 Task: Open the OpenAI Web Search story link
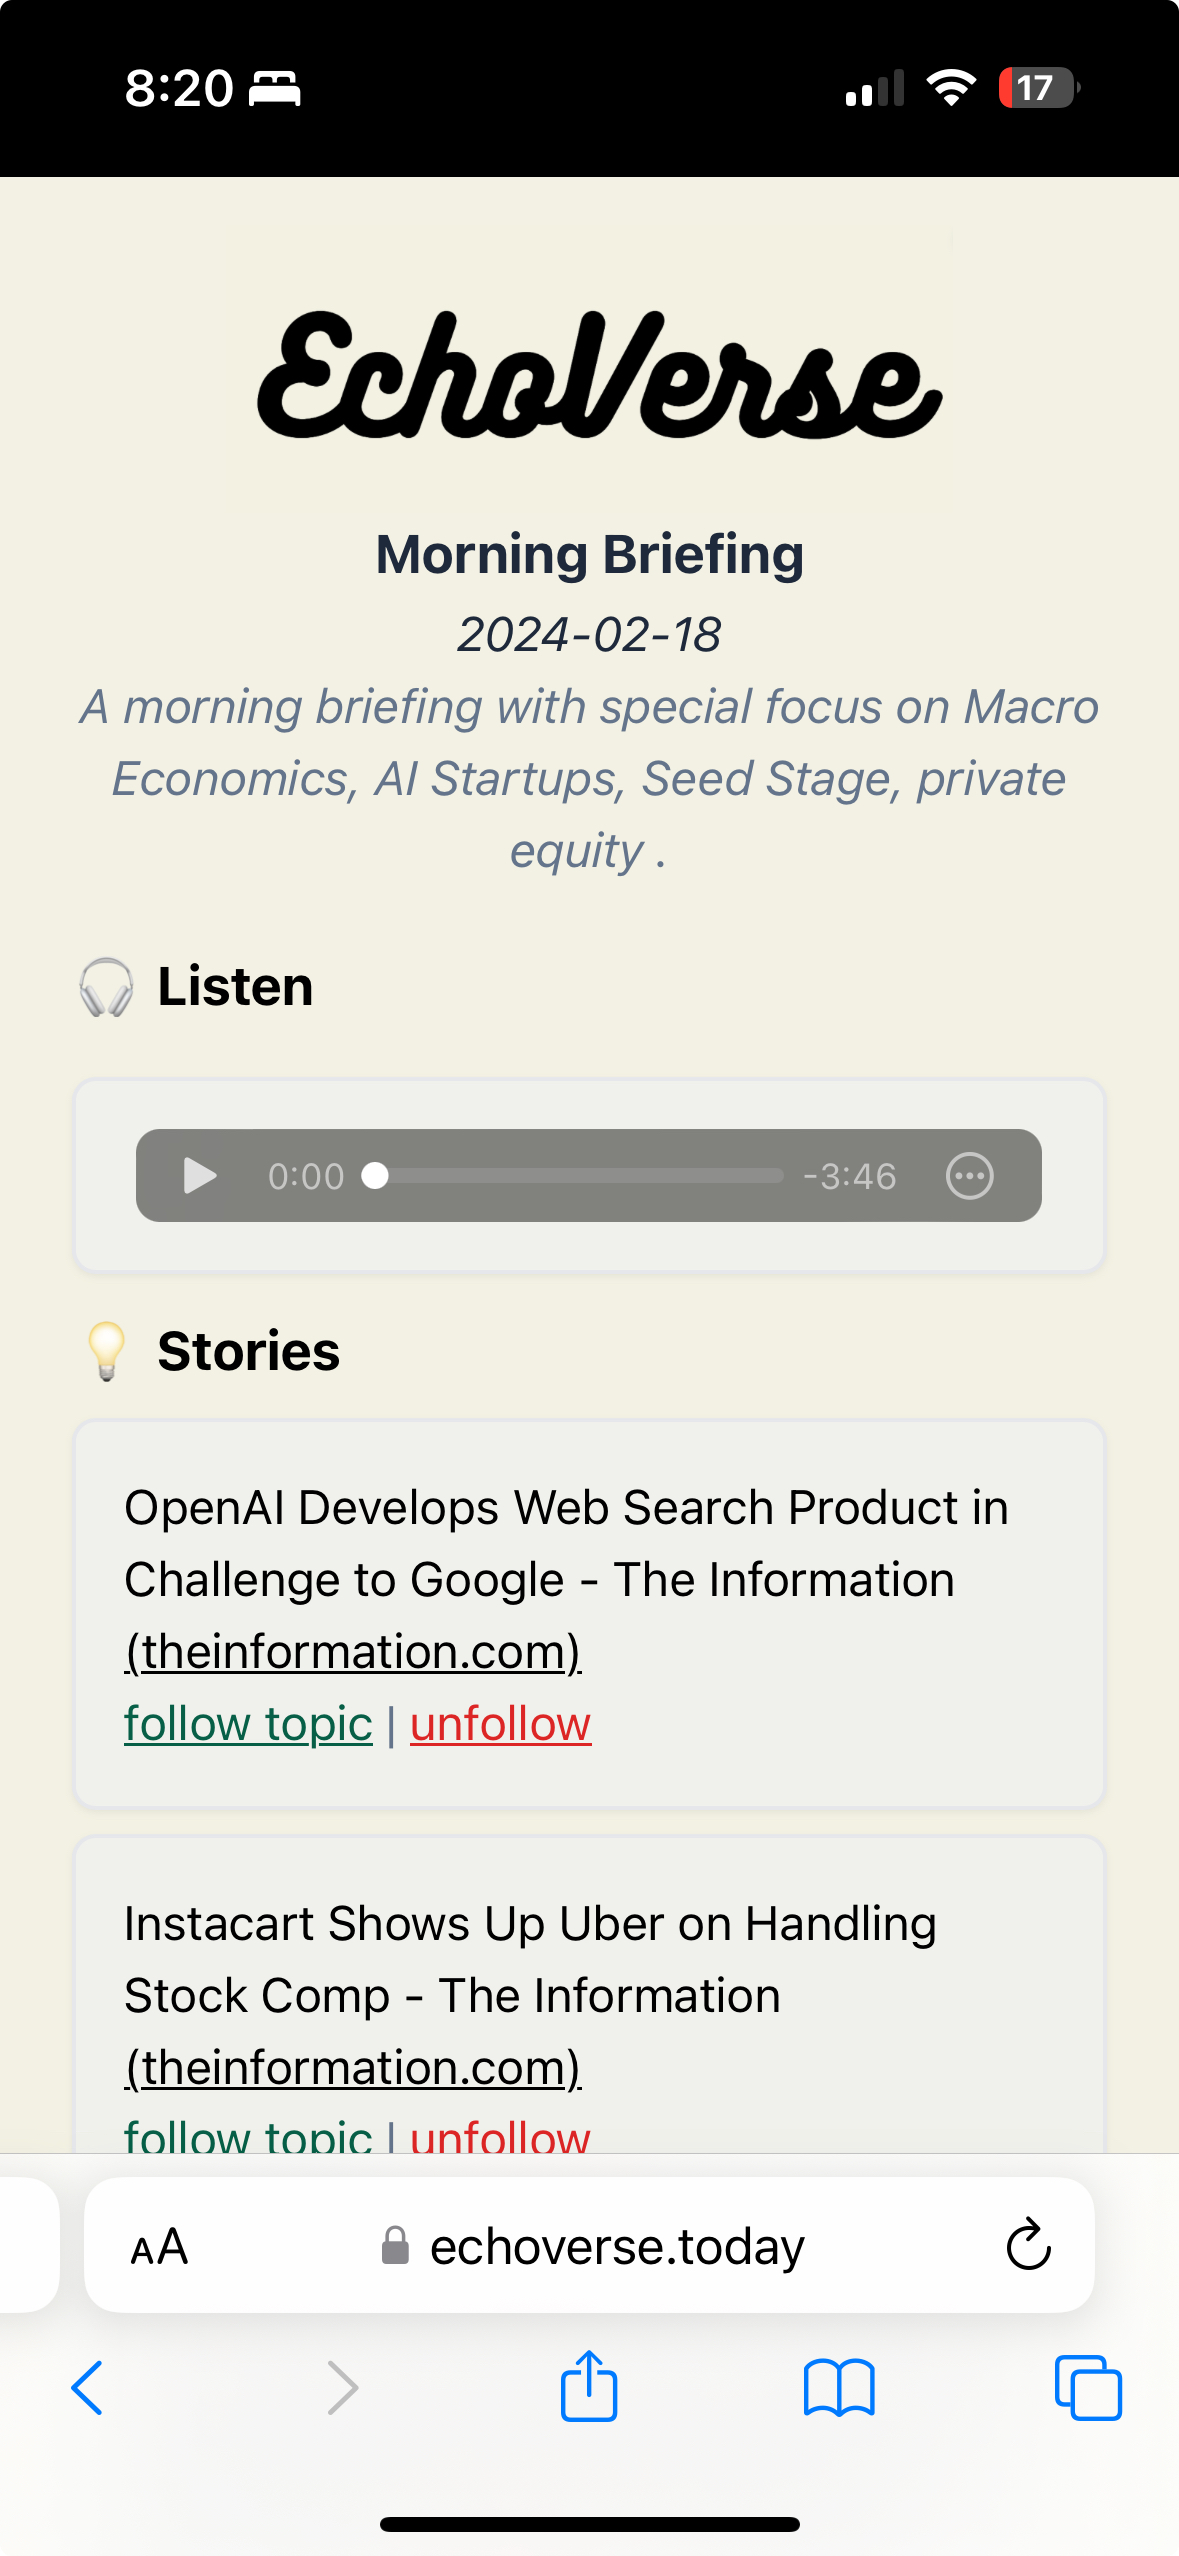565,1578
